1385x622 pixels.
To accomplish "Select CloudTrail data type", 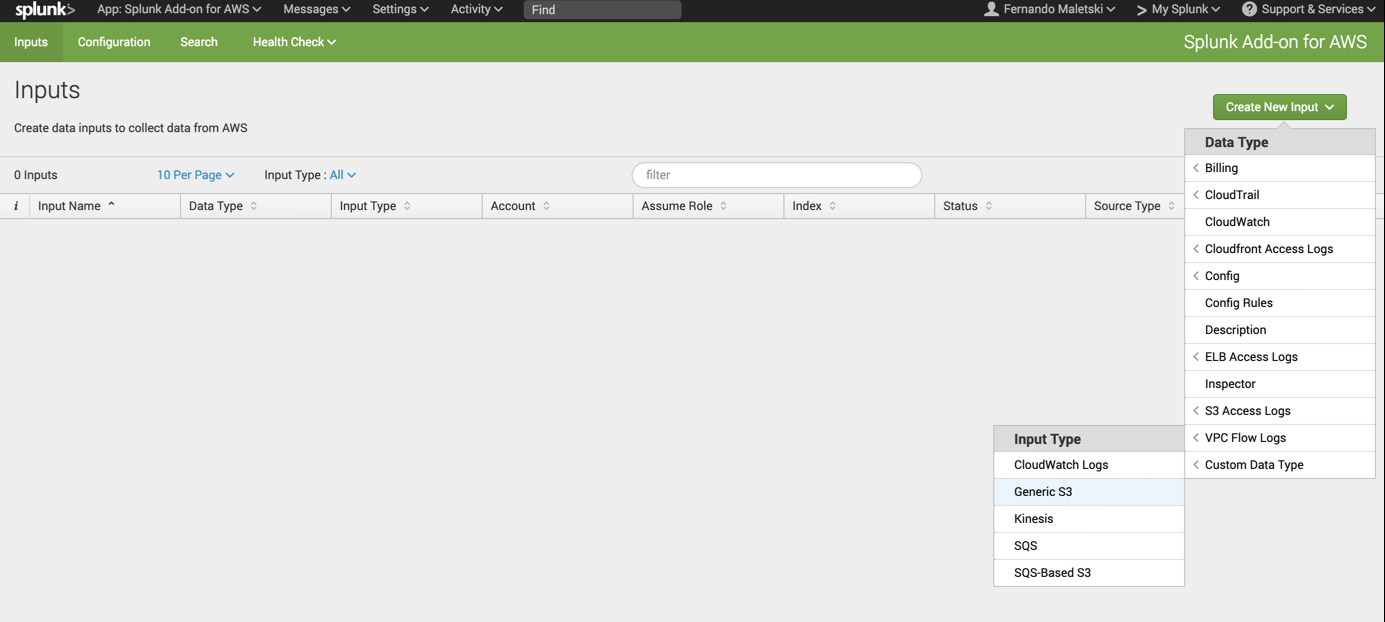I will [x=1280, y=195].
